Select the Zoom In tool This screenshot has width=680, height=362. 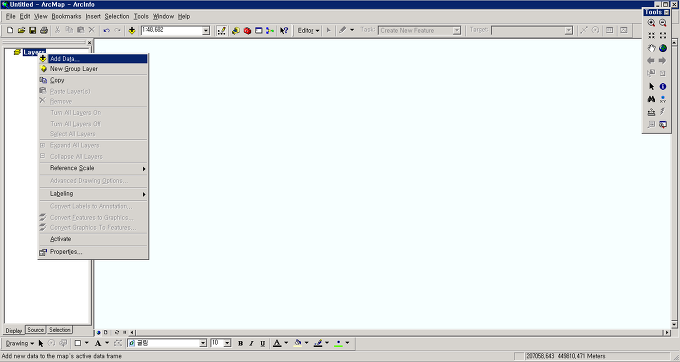click(x=651, y=23)
